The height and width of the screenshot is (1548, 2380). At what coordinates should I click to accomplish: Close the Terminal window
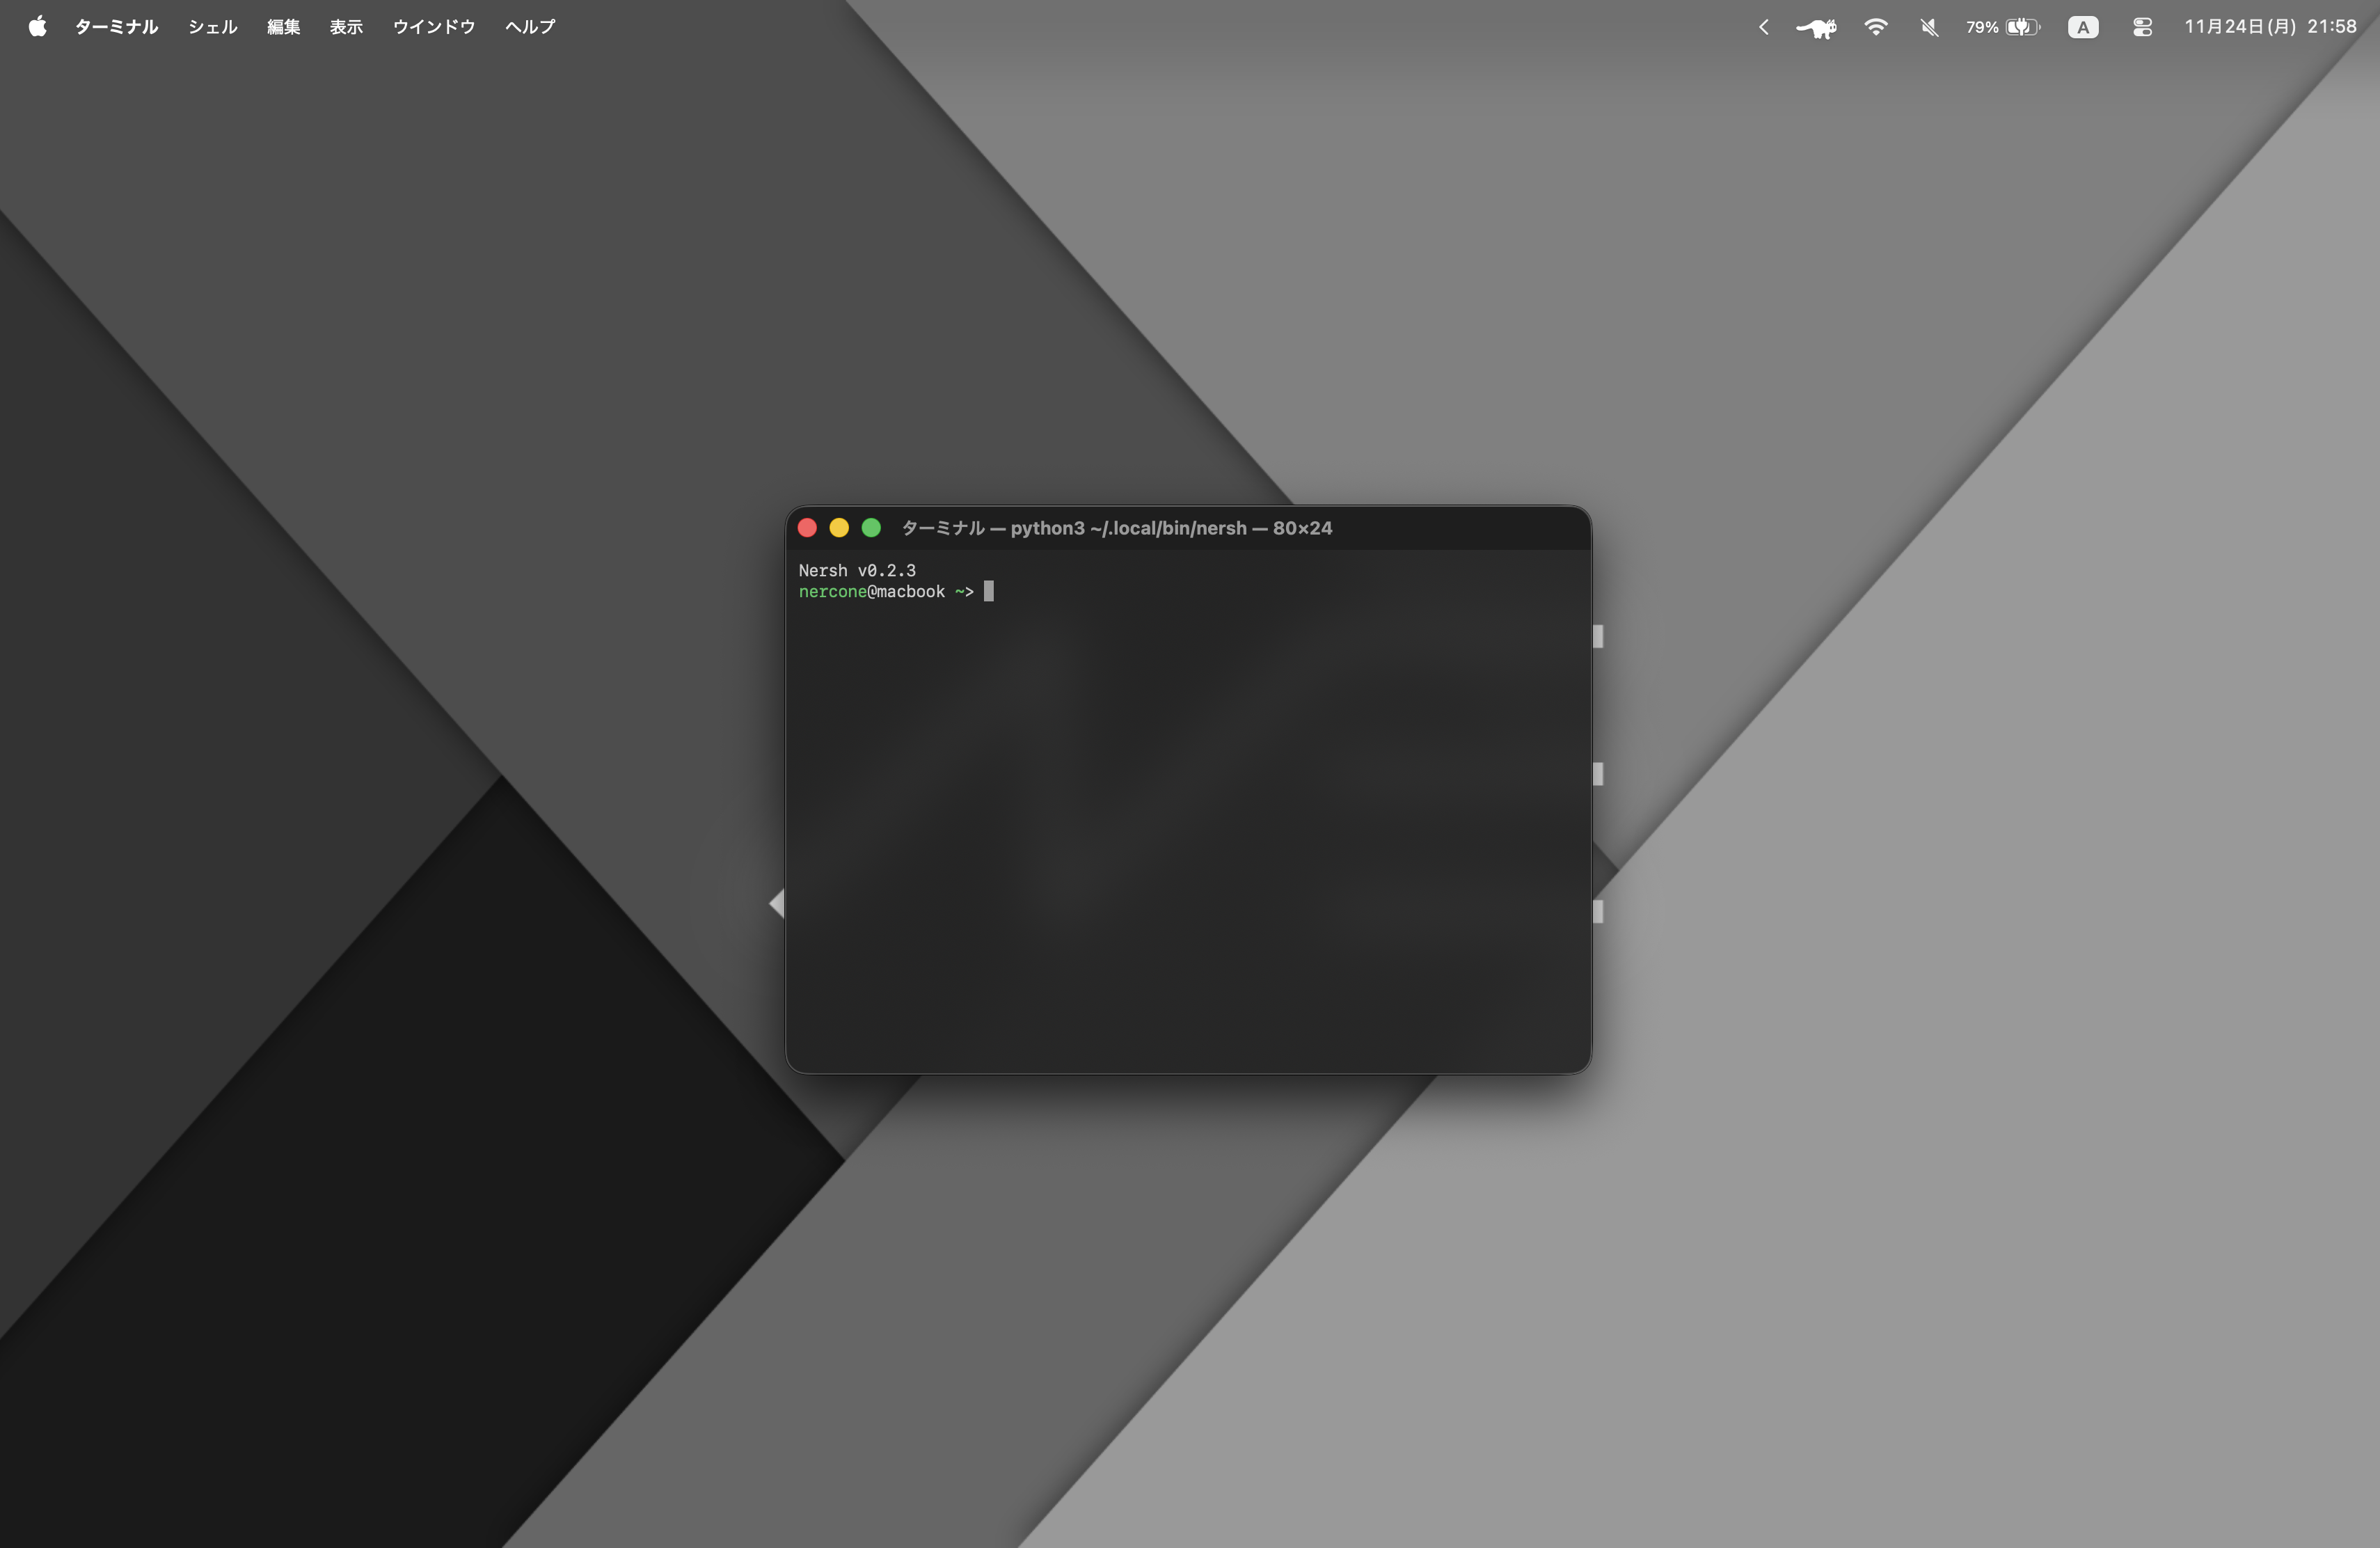pos(807,527)
